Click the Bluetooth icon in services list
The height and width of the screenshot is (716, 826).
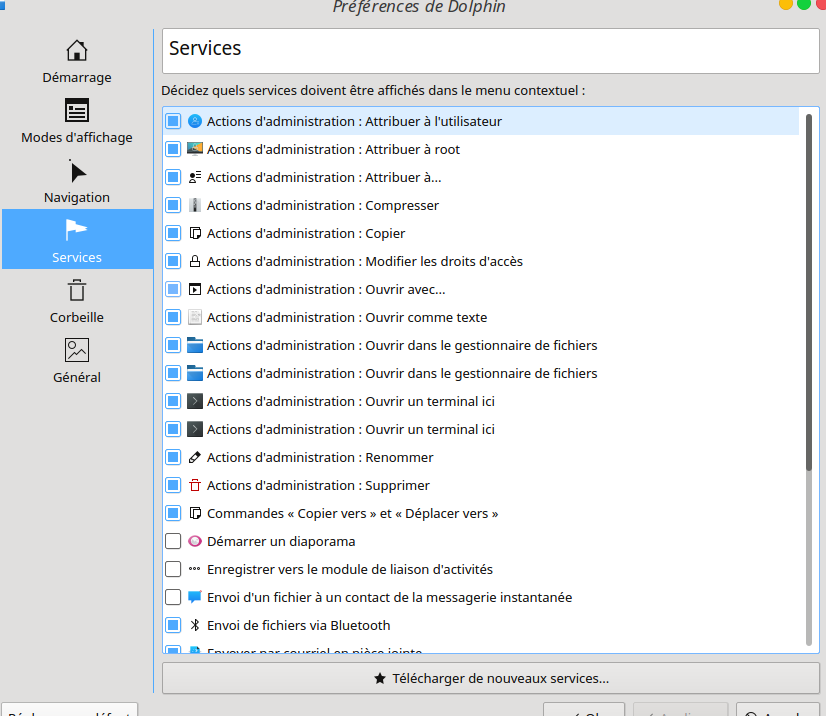[195, 625]
